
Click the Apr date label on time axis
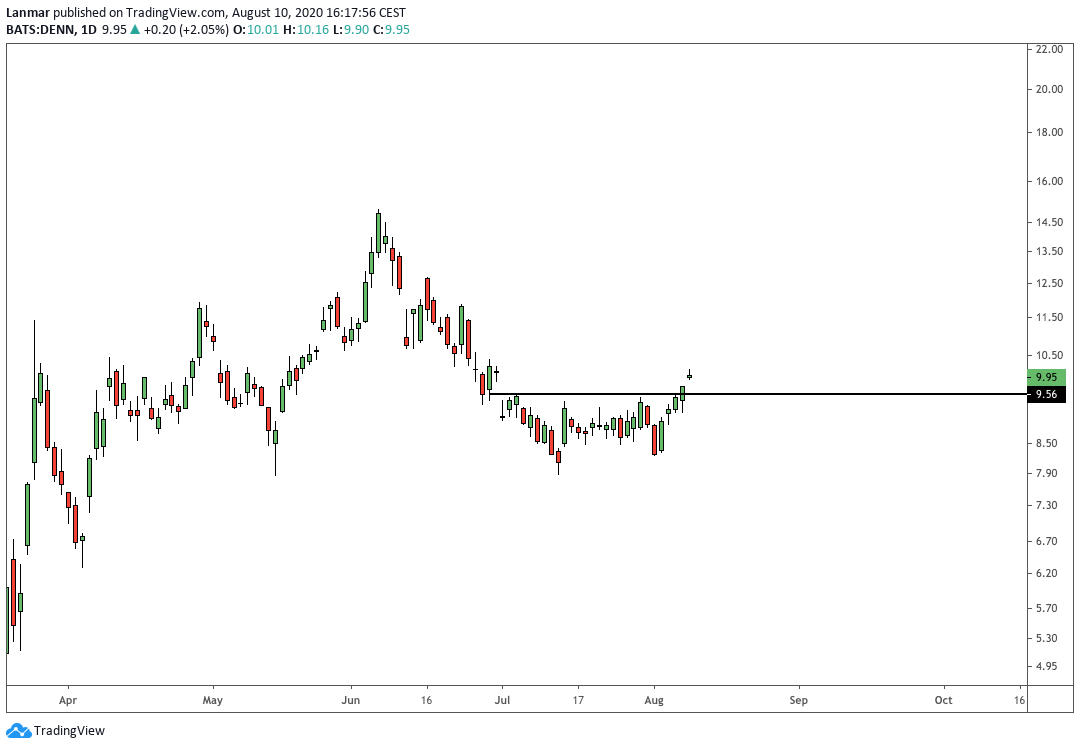tap(68, 700)
